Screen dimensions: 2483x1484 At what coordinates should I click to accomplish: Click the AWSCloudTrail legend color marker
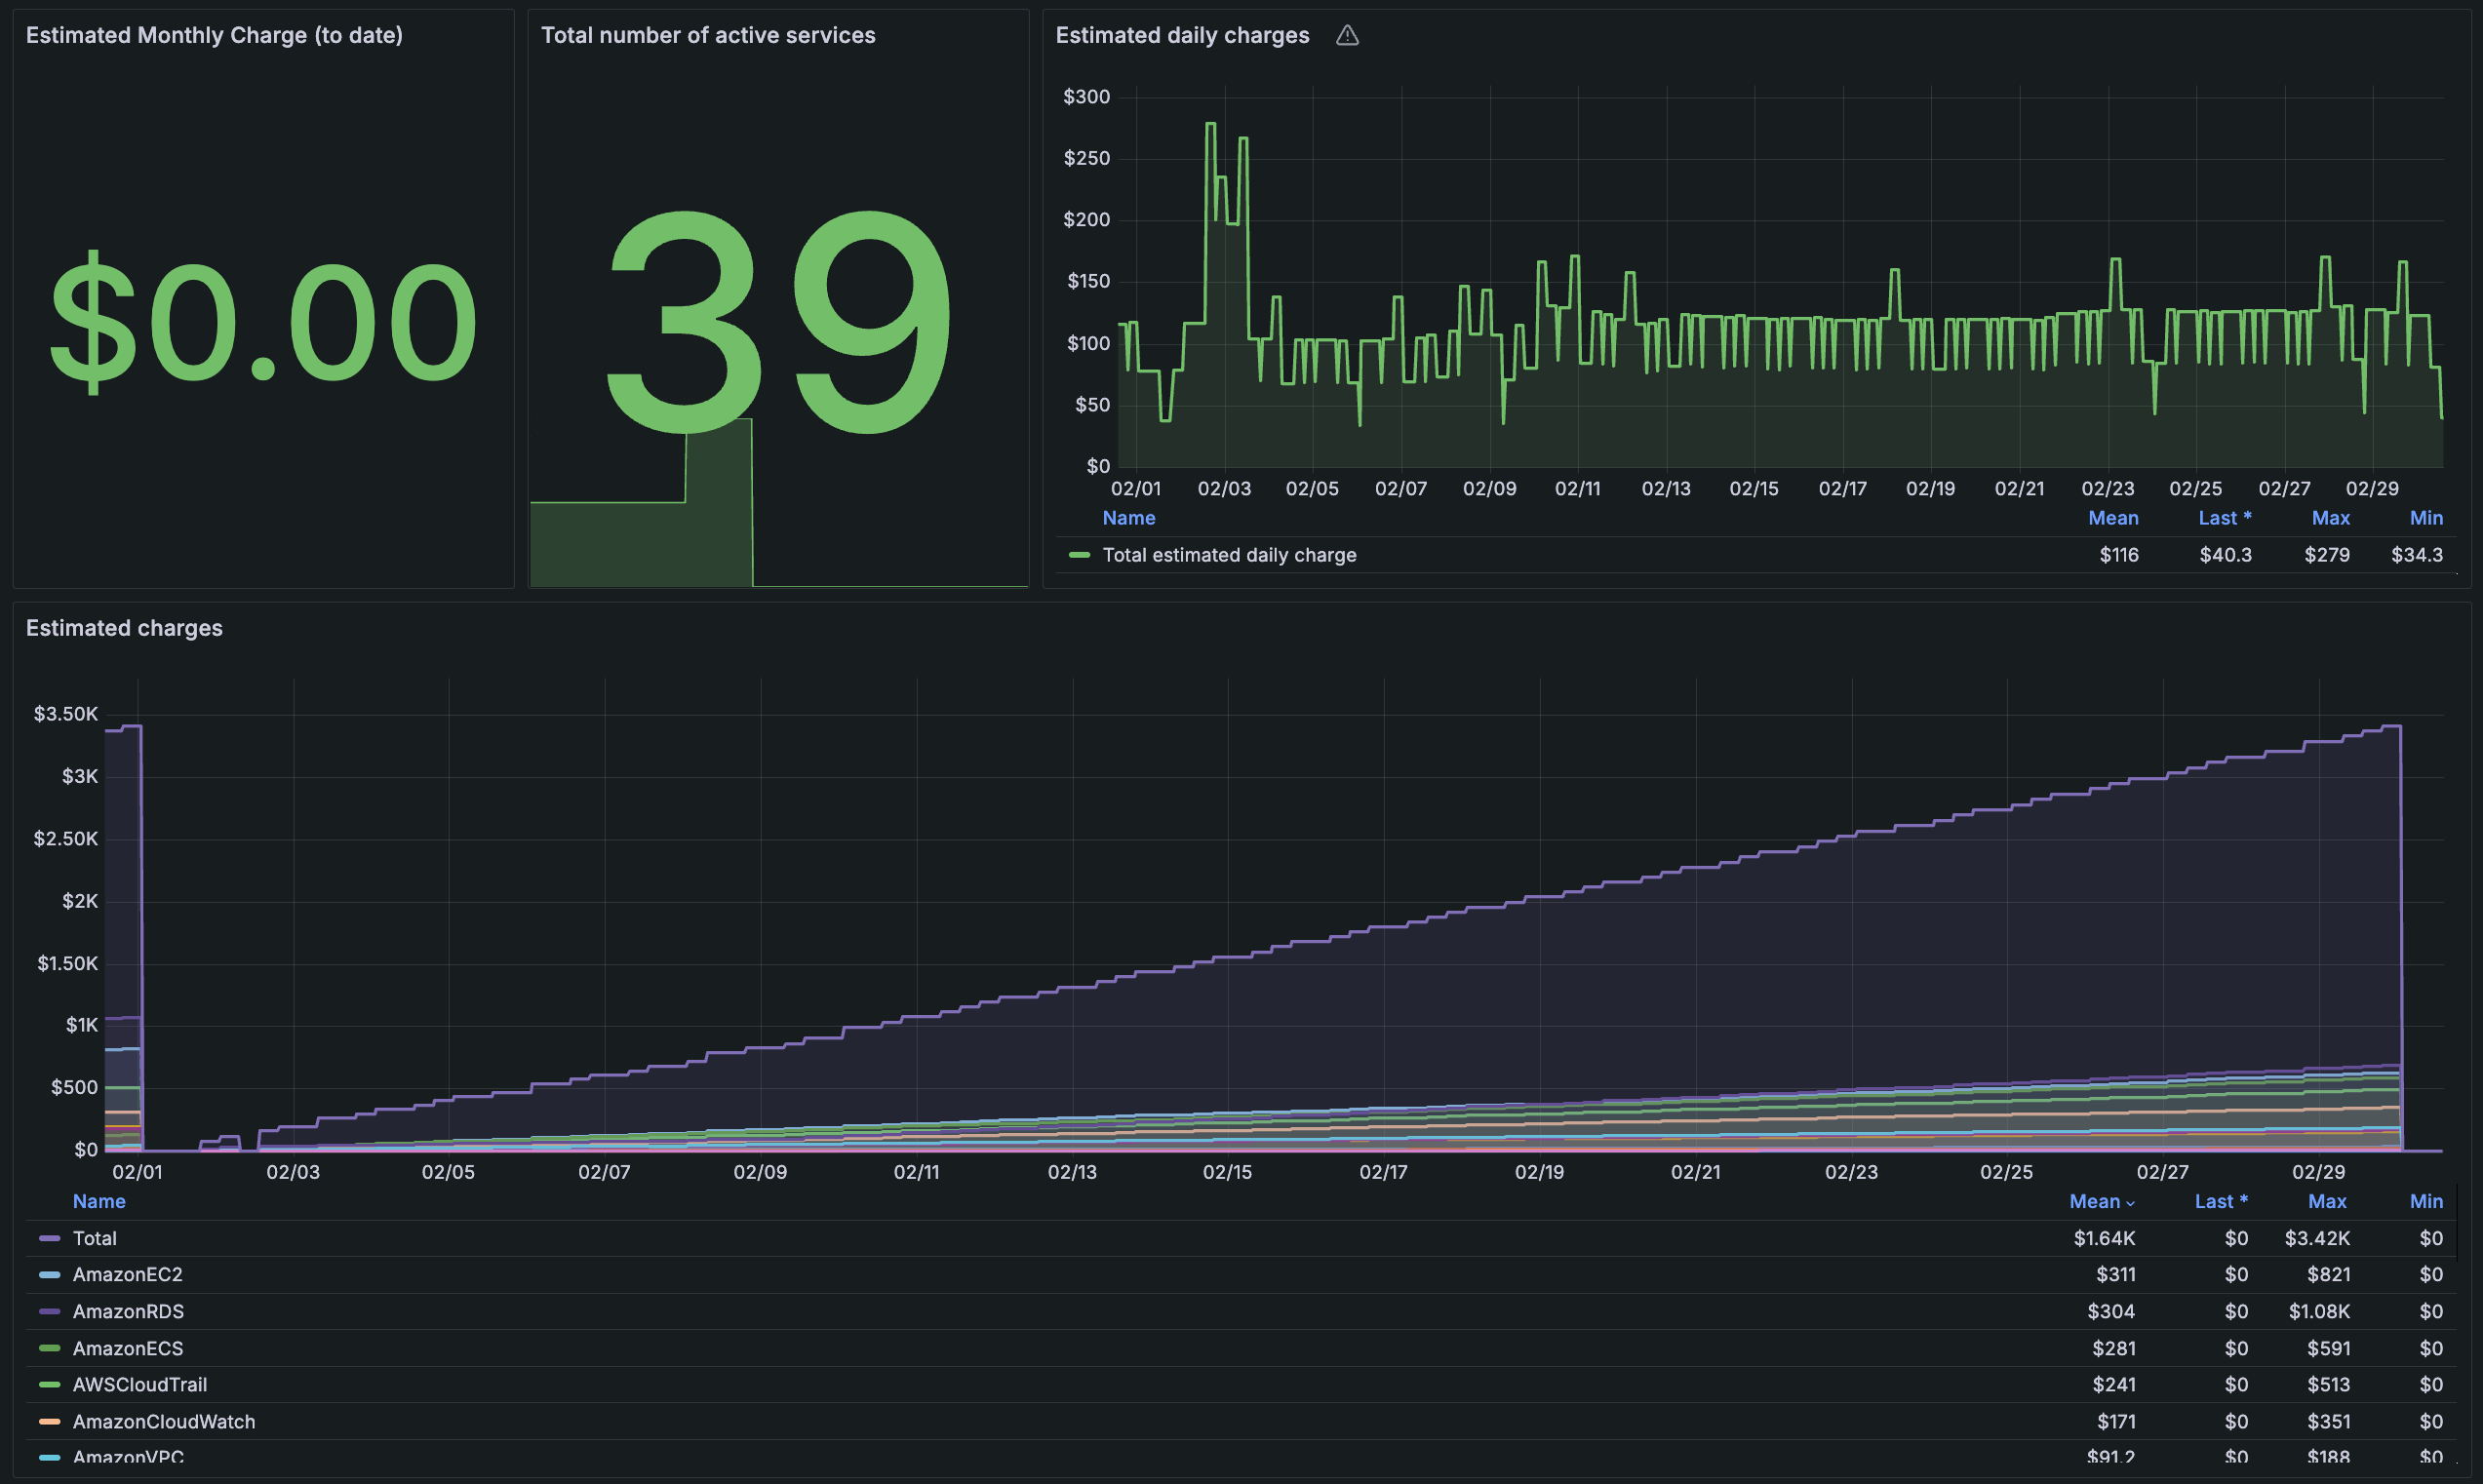point(49,1385)
